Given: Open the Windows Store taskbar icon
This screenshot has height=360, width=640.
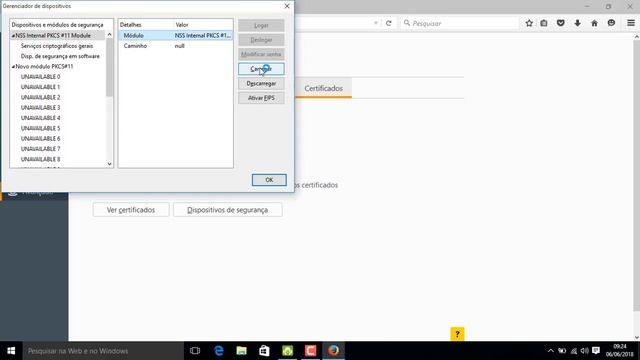Looking at the screenshot, I should click(264, 351).
